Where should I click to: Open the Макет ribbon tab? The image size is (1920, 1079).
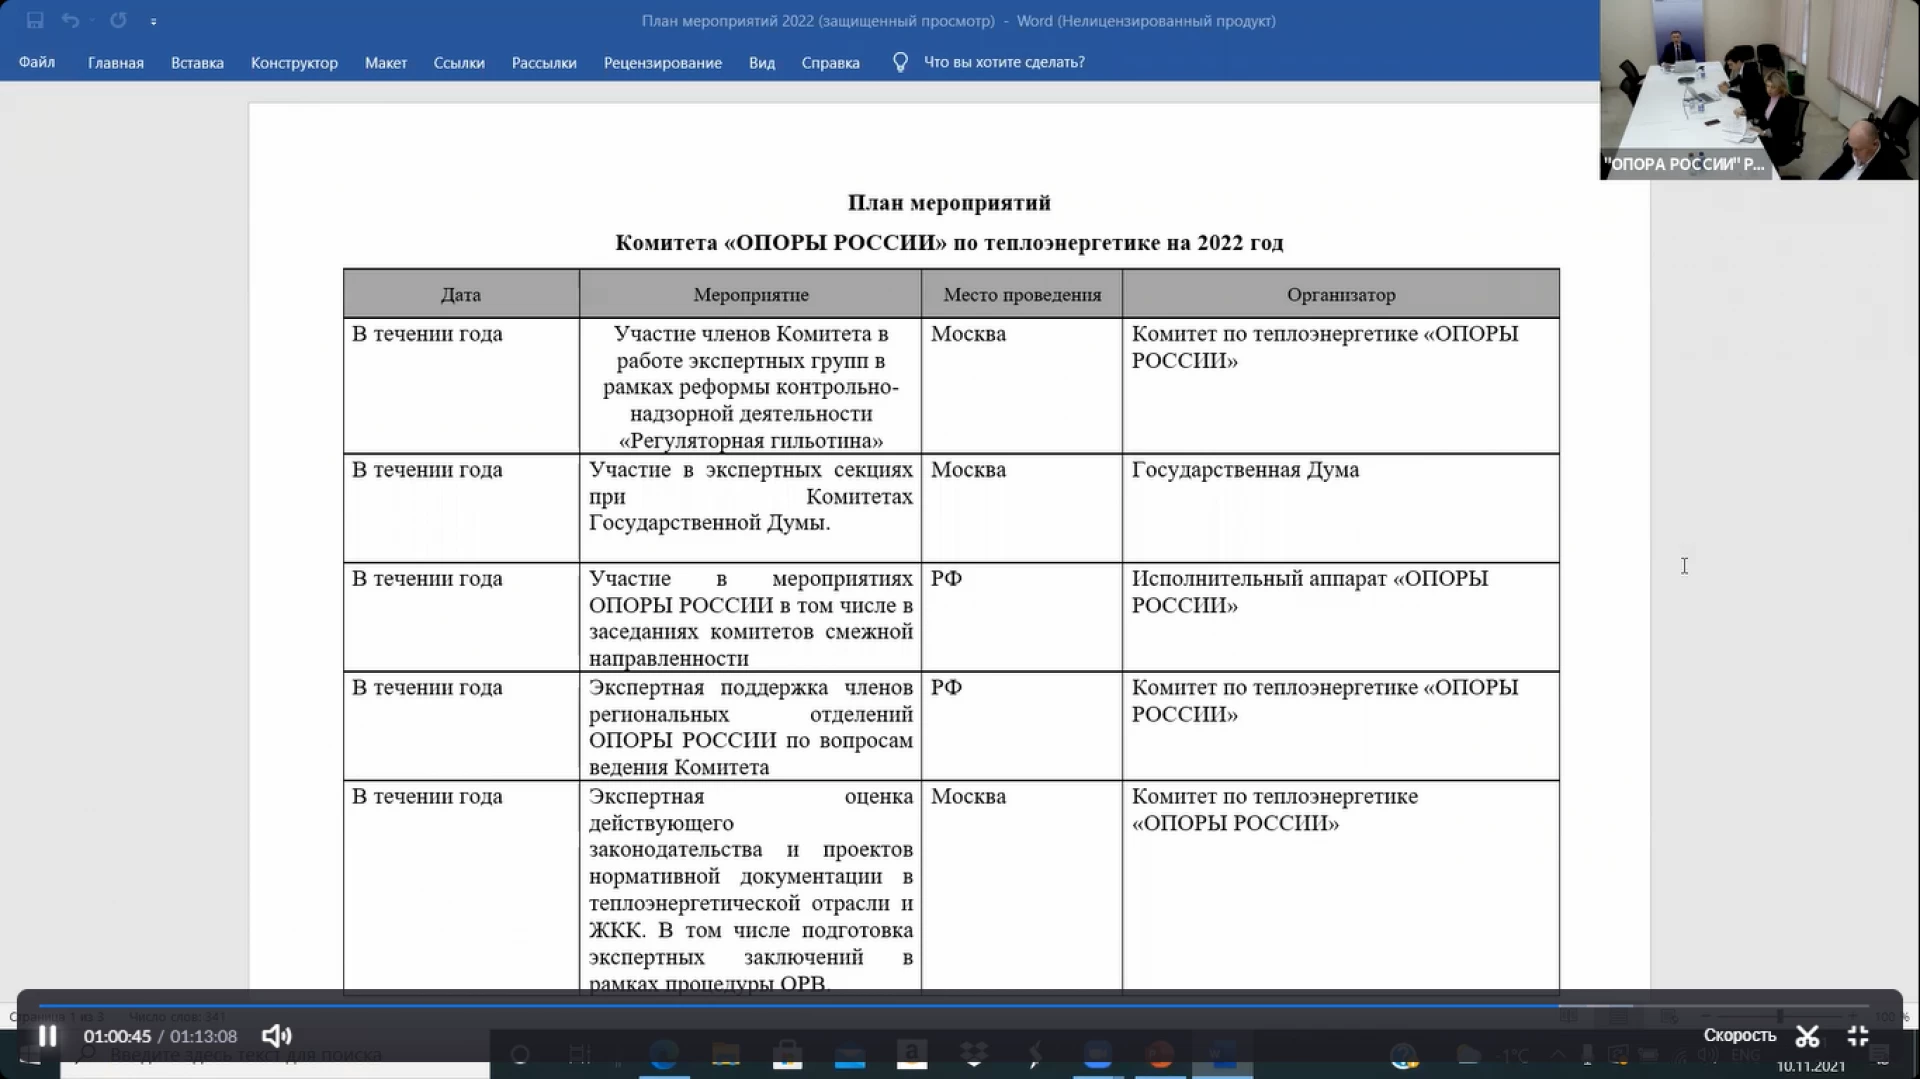coord(386,62)
